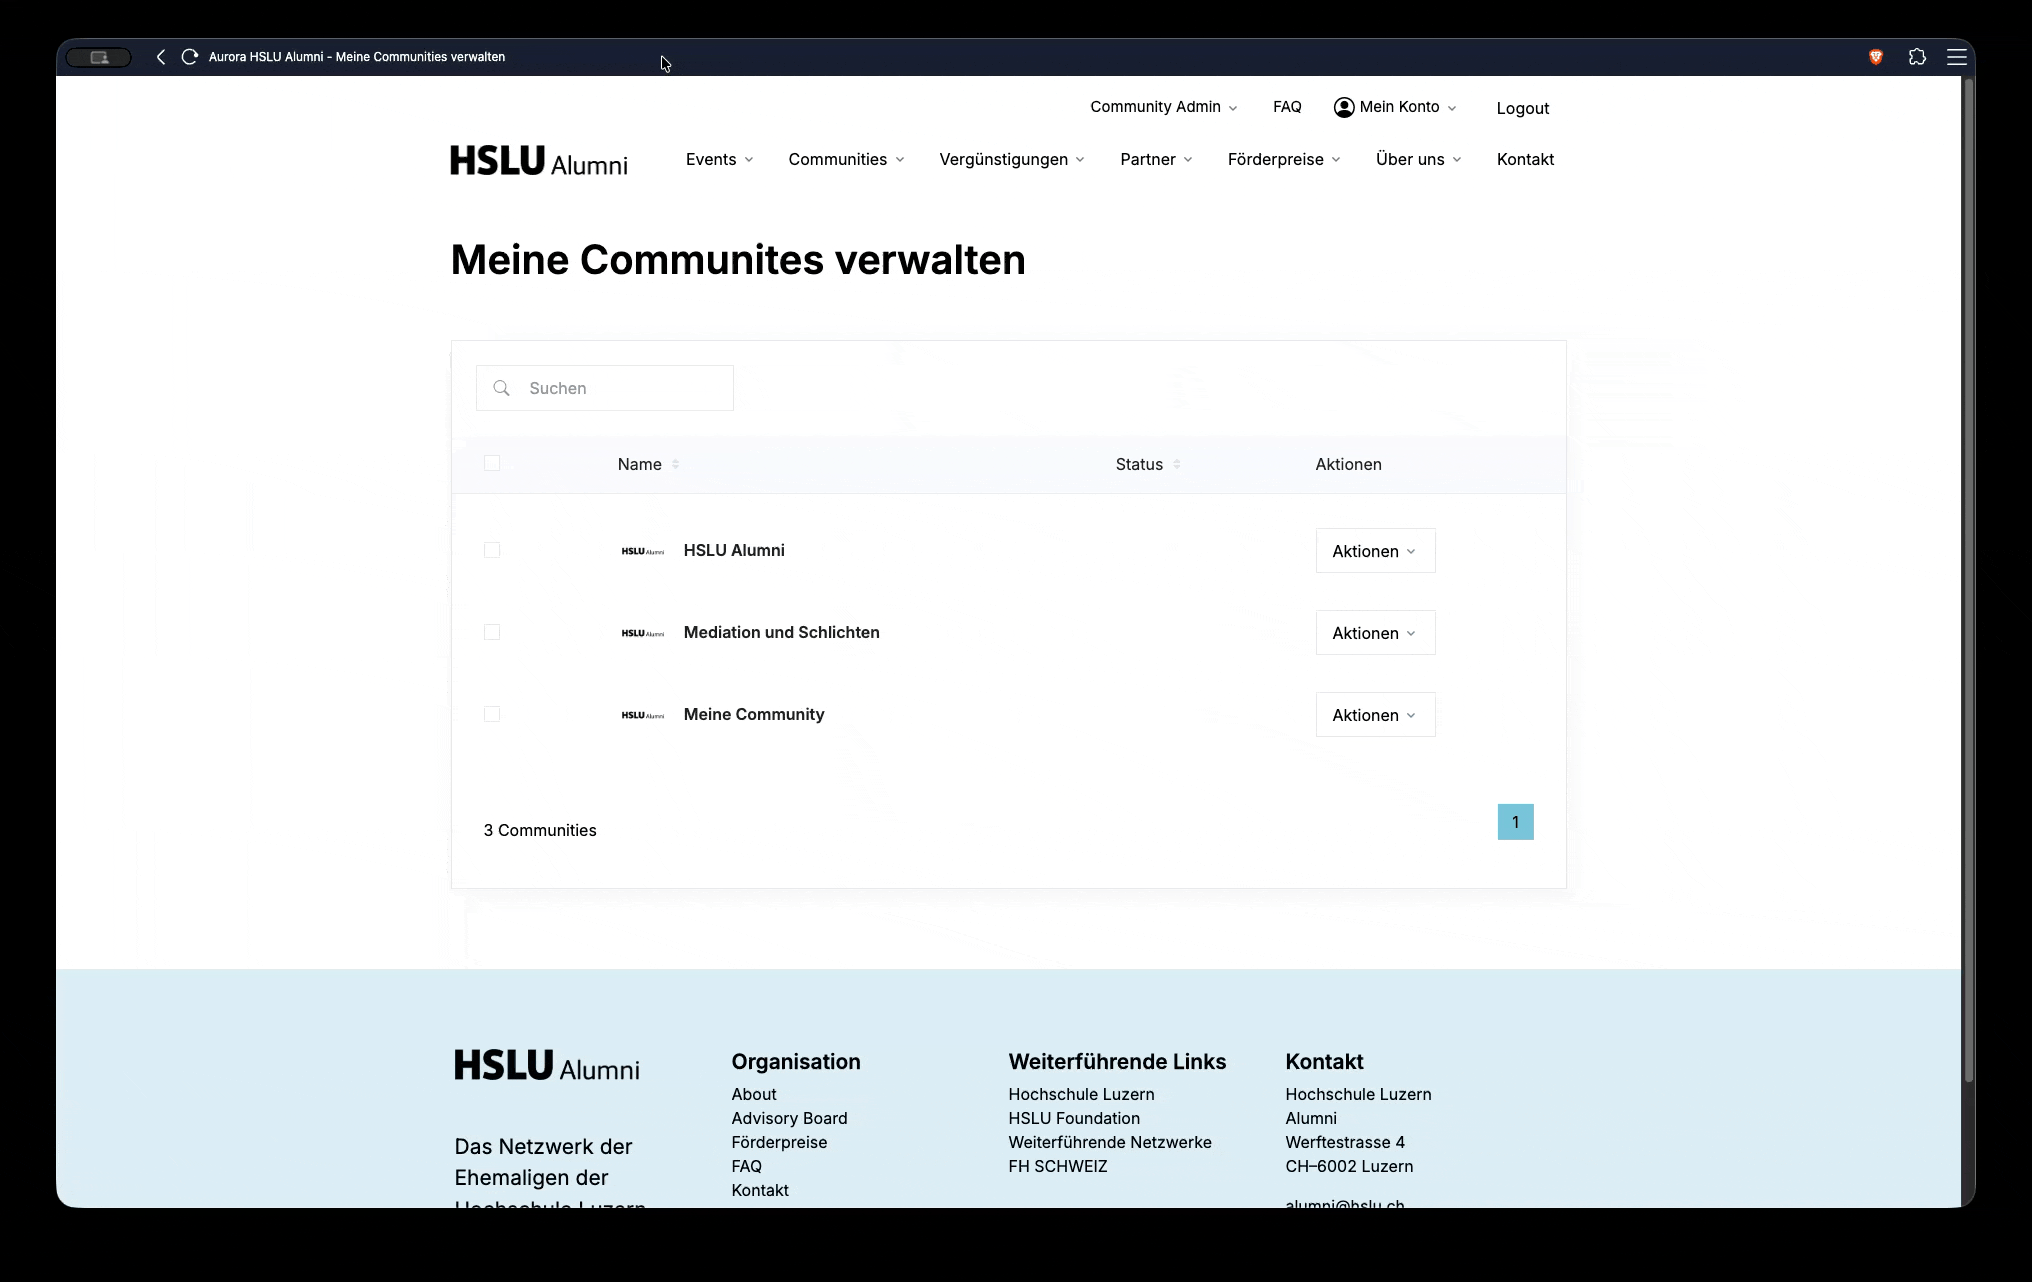Screen dimensions: 2032x1282
Task: Open Brave shields lion icon
Action: pos(1876,57)
